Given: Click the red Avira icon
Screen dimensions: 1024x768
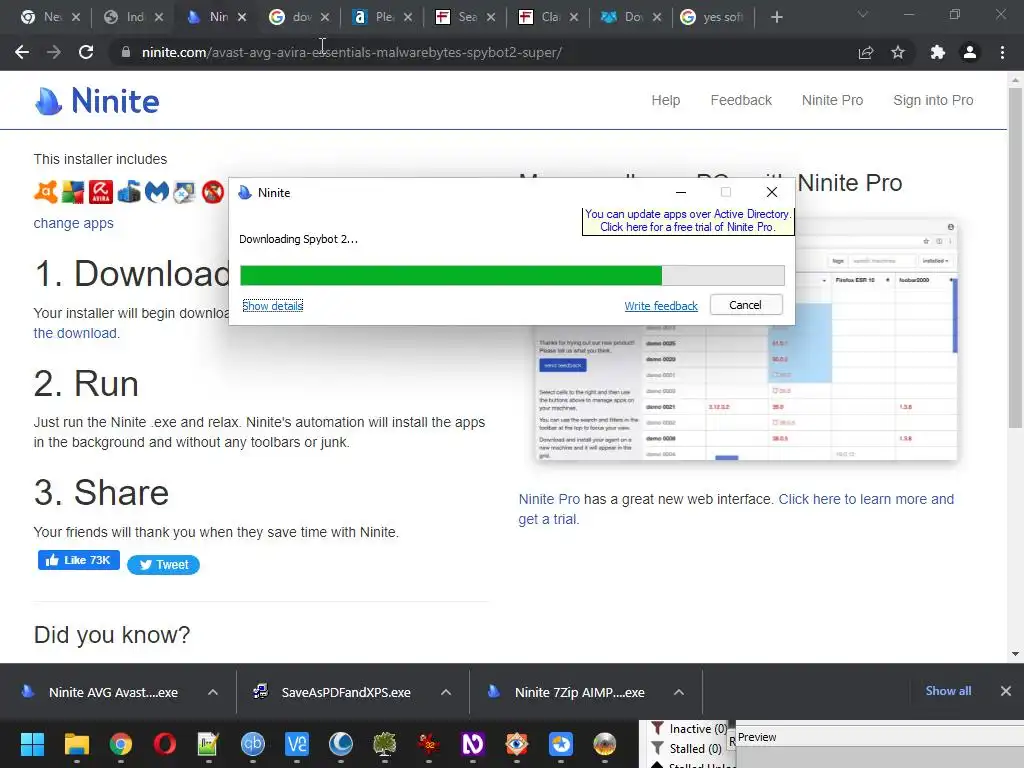Looking at the screenshot, I should point(101,192).
